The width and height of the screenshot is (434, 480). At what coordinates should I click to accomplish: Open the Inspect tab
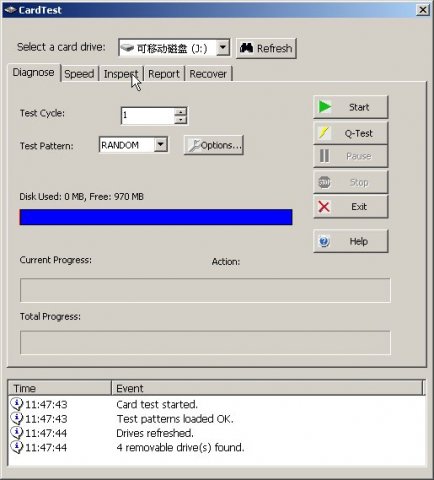pyautogui.click(x=121, y=74)
